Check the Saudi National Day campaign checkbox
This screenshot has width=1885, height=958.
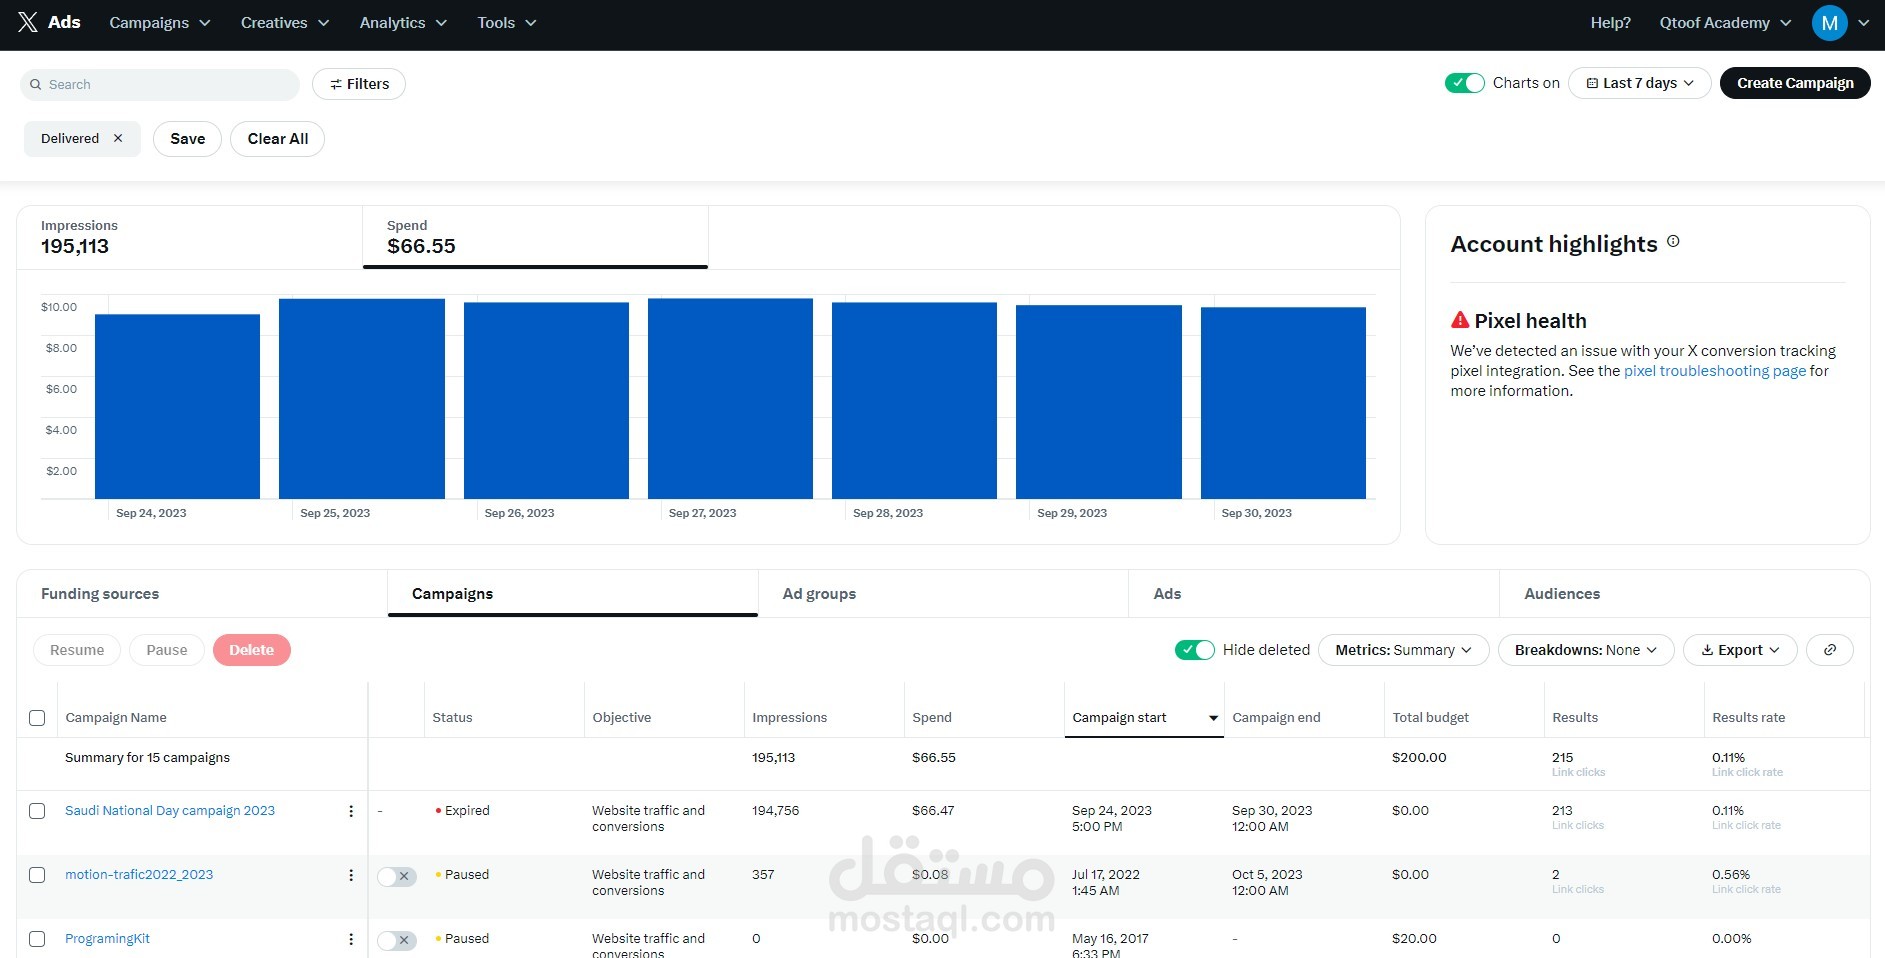(37, 811)
